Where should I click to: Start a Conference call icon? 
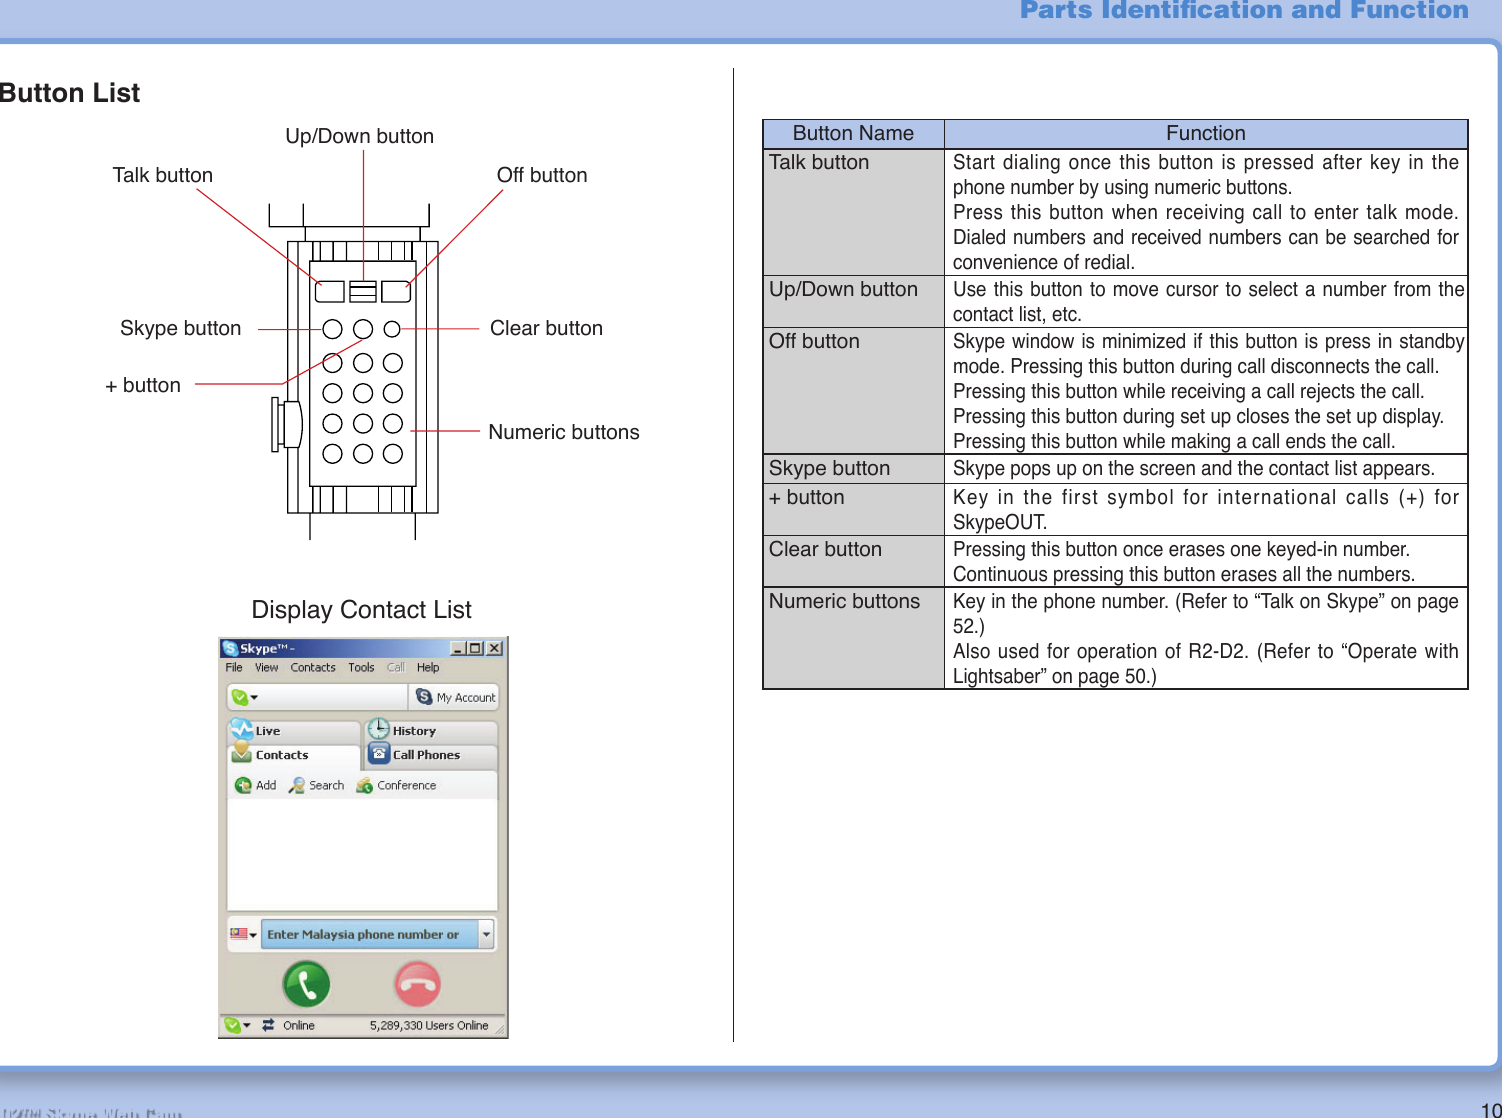pyautogui.click(x=364, y=785)
